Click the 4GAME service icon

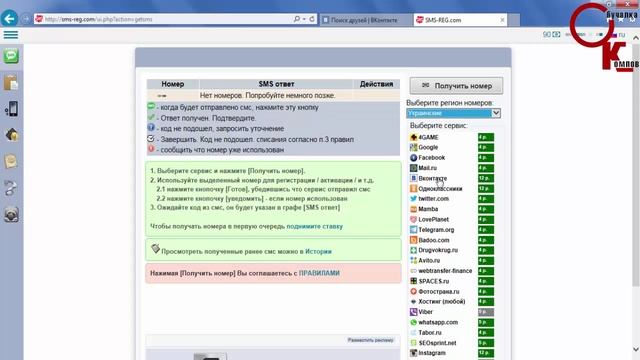(413, 137)
